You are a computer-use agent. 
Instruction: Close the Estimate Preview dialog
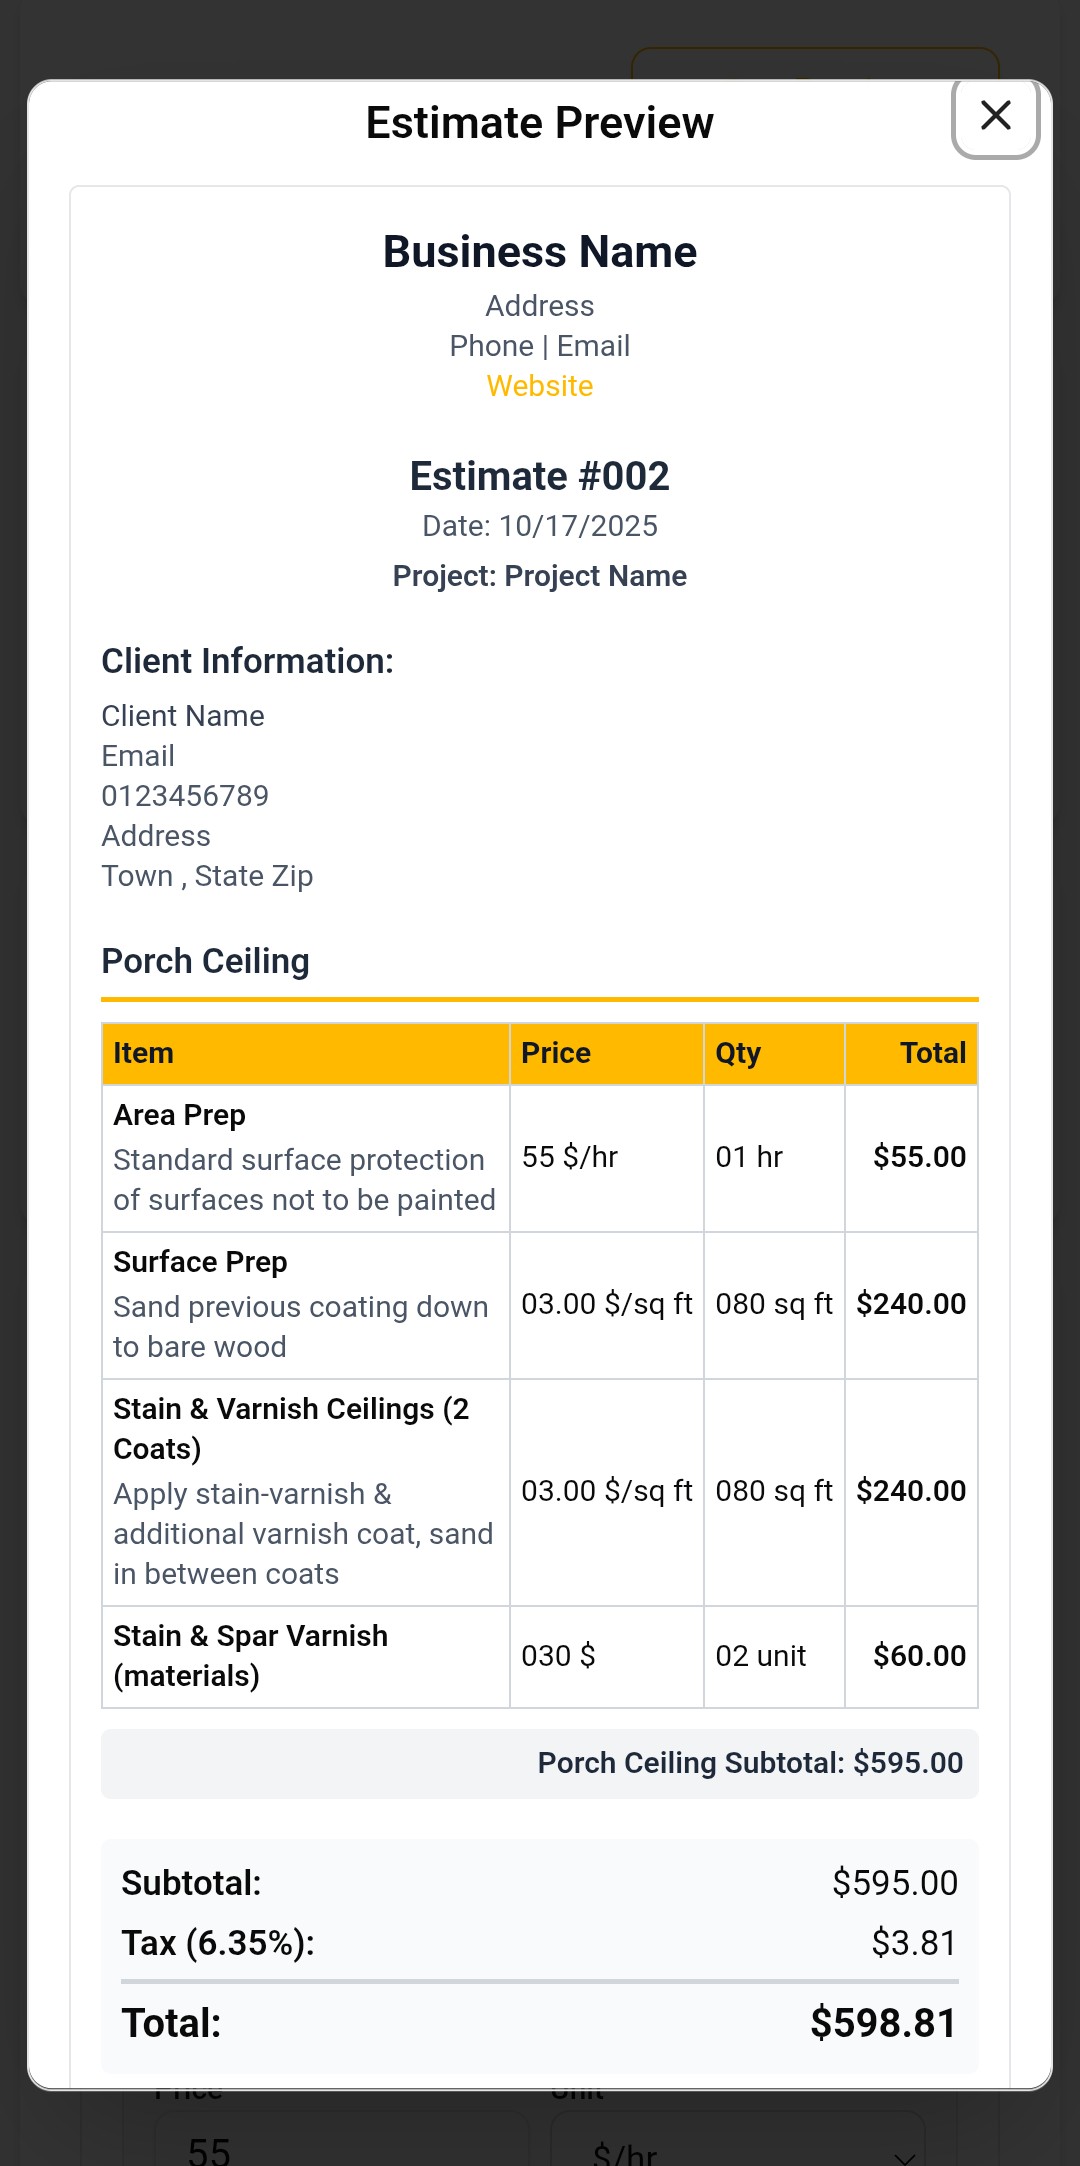995,116
